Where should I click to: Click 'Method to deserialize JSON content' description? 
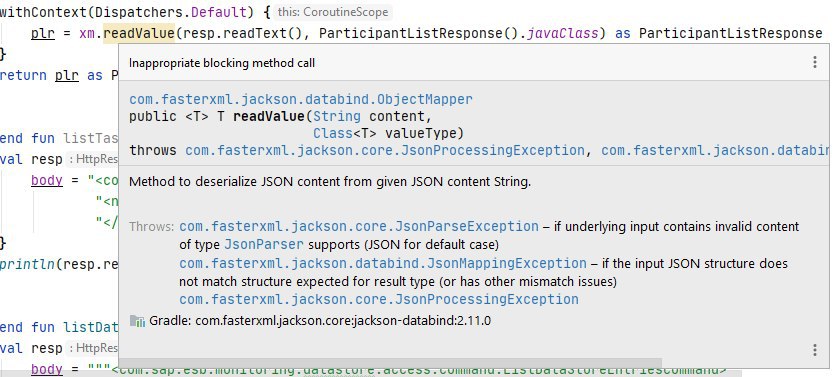pos(330,182)
